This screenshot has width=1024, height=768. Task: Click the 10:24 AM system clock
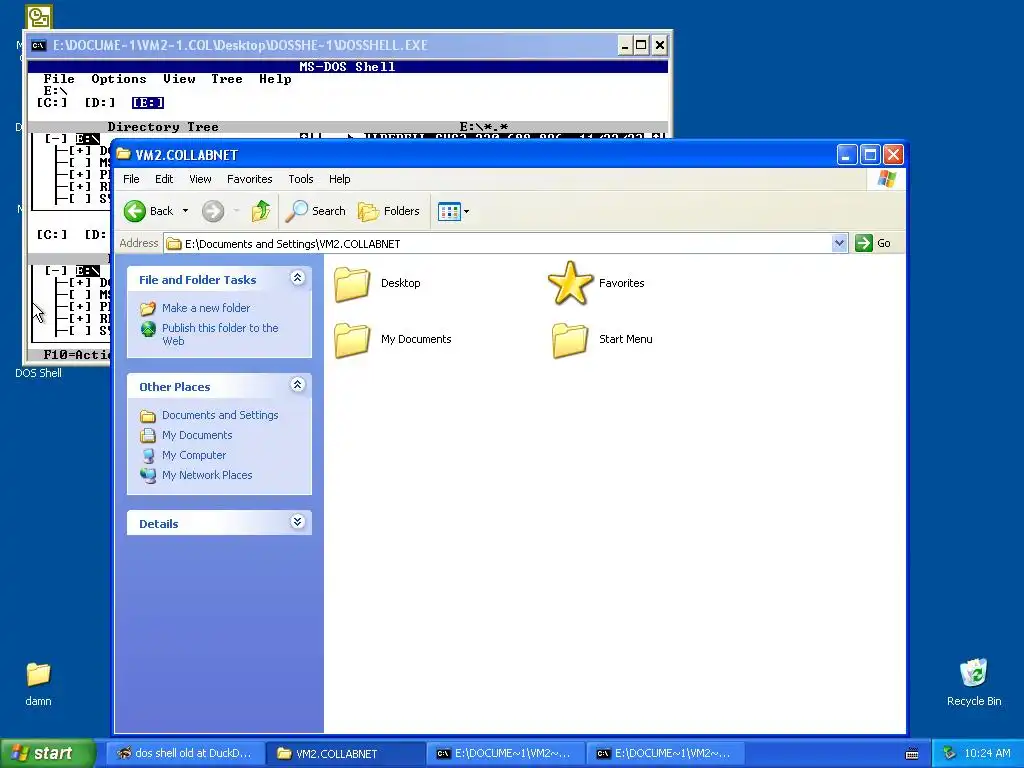click(x=987, y=753)
